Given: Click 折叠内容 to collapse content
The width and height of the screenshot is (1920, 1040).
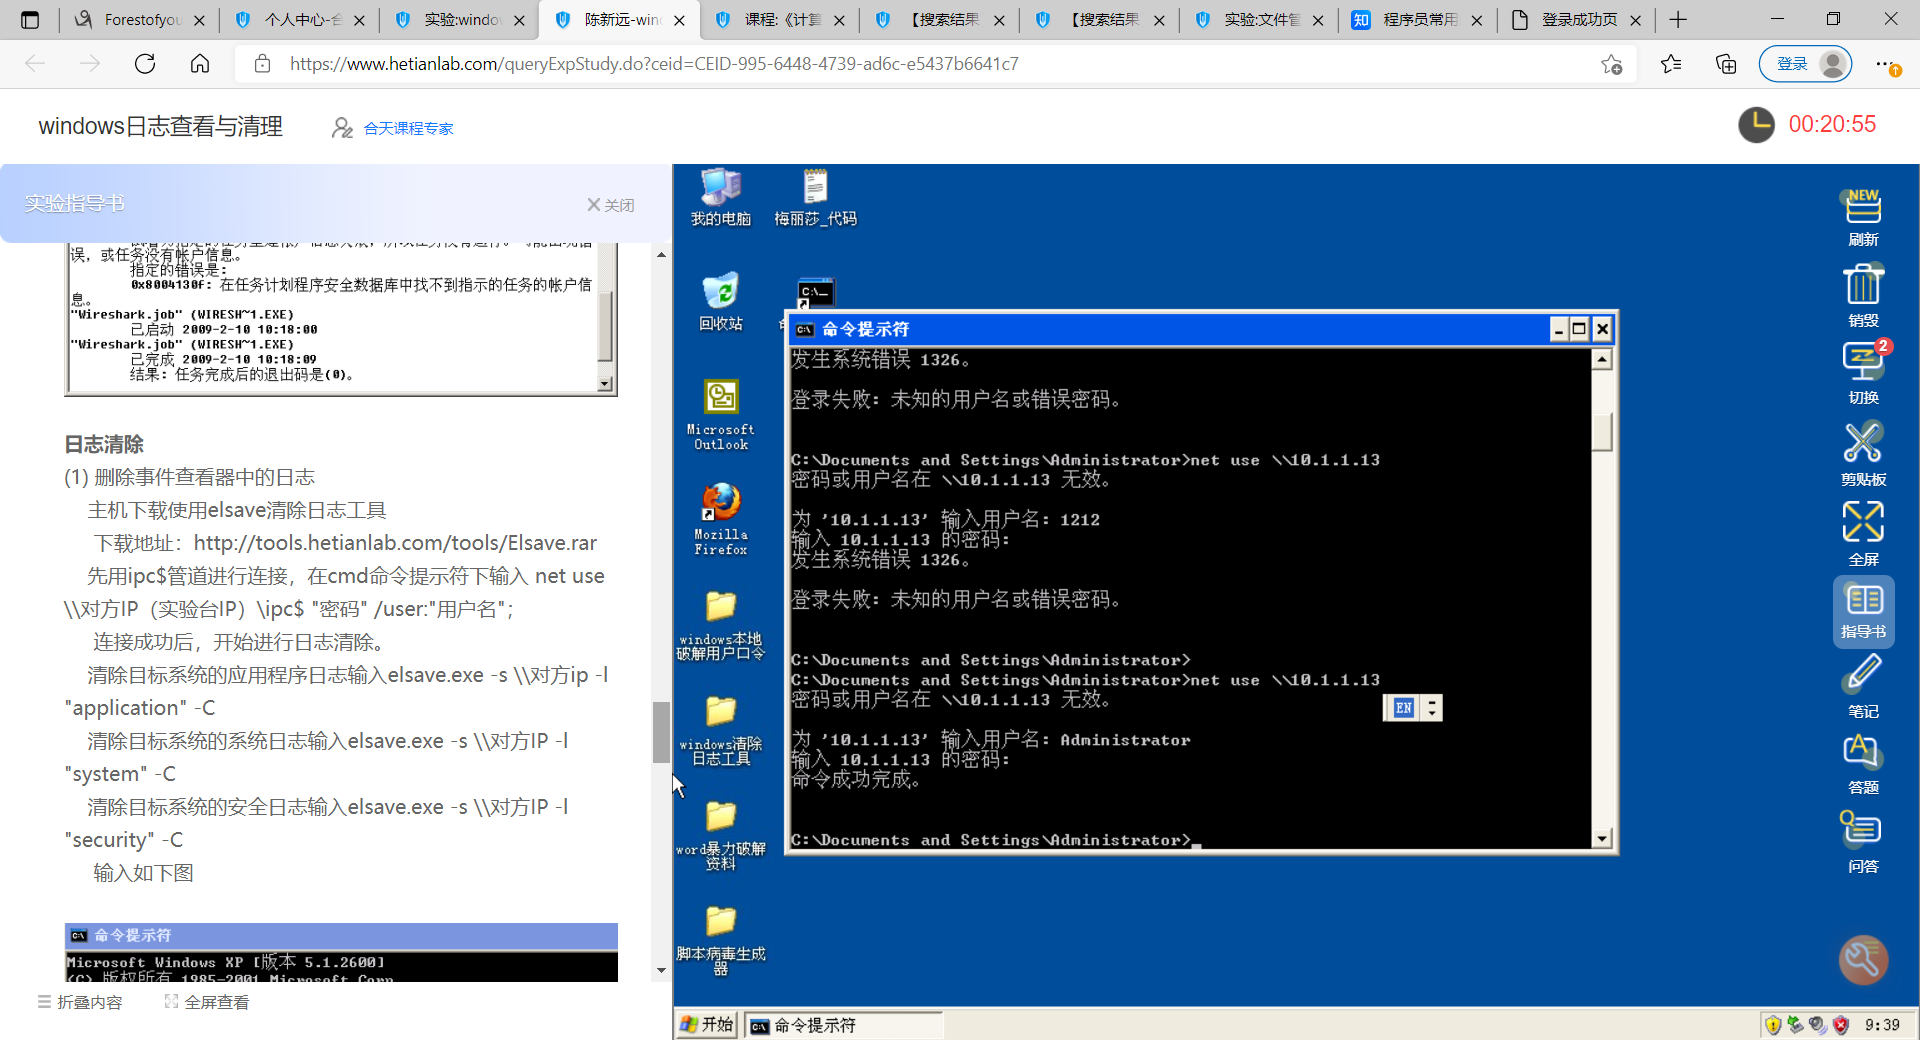Looking at the screenshot, I should (x=80, y=1002).
